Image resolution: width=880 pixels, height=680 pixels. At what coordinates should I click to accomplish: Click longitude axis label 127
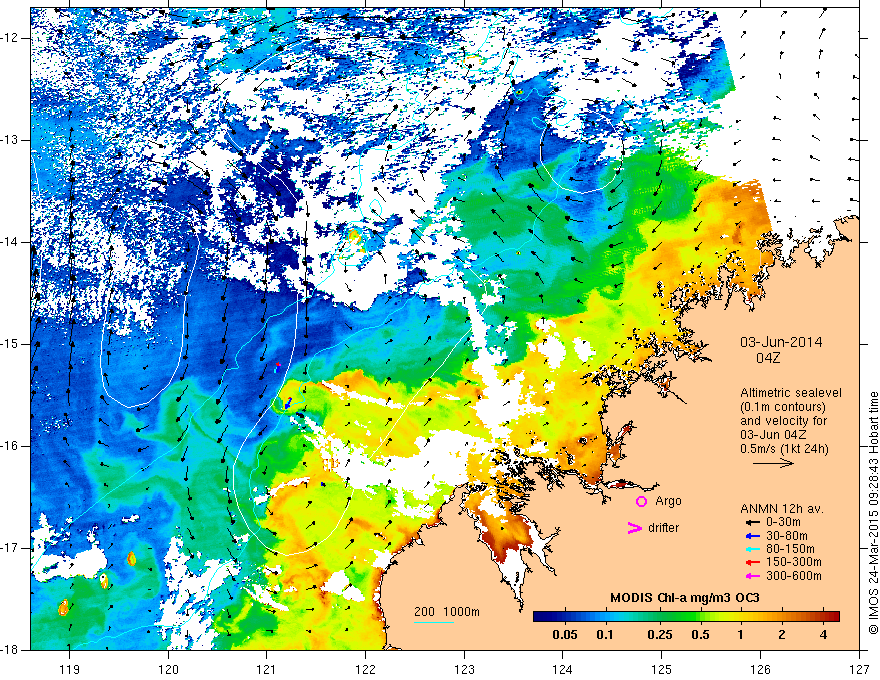pyautogui.click(x=859, y=669)
